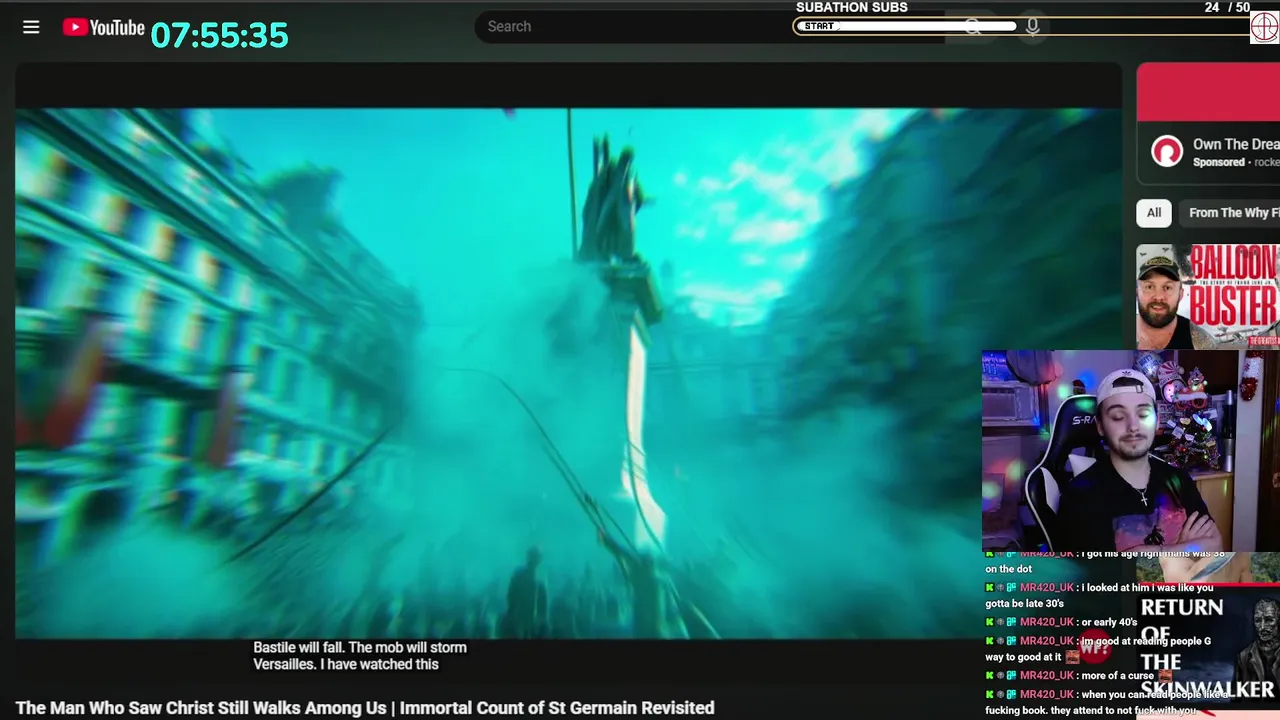The image size is (1280, 720).
Task: Click the video caption text 'Bastile will fall'
Action: (360, 656)
